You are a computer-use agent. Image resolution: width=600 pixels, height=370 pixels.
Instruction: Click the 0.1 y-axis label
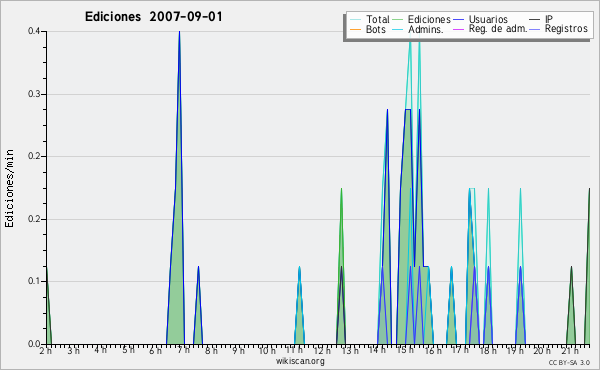tap(34, 281)
